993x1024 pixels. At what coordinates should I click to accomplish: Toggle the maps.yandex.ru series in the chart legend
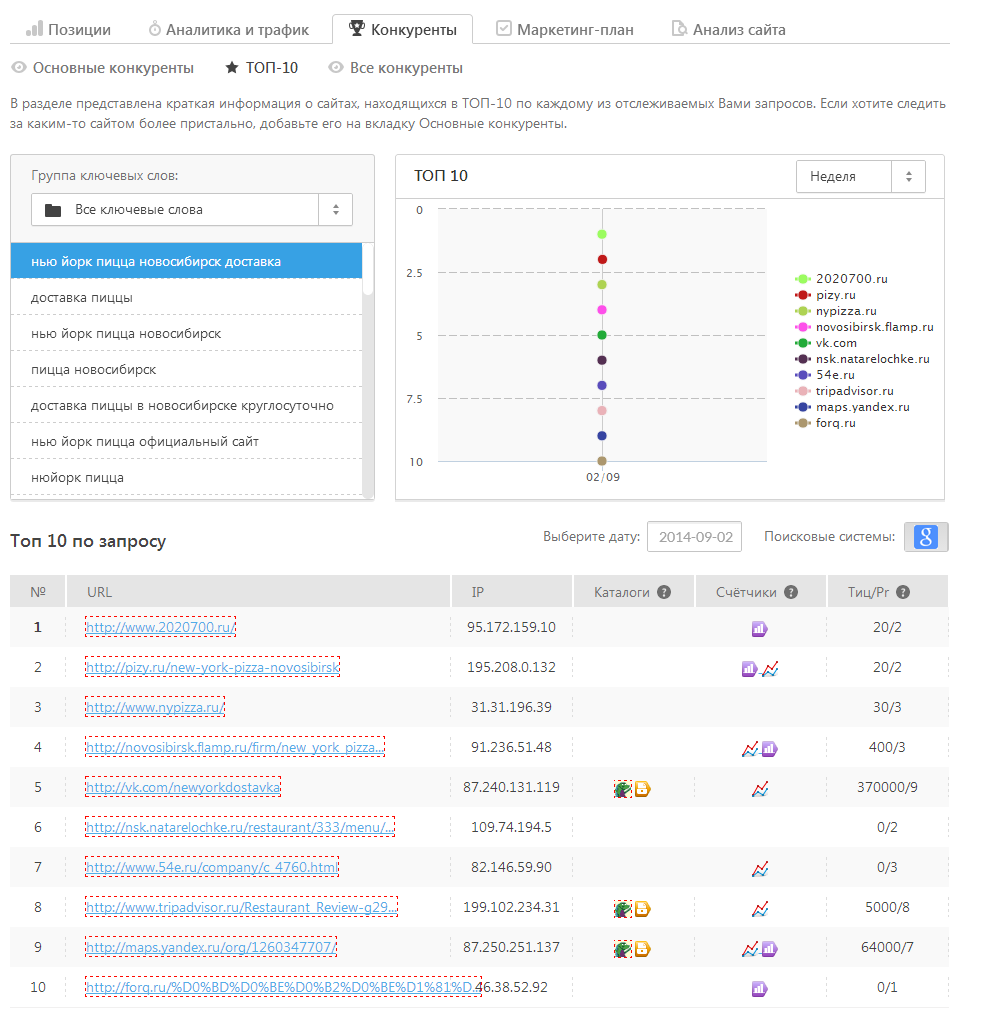click(853, 407)
